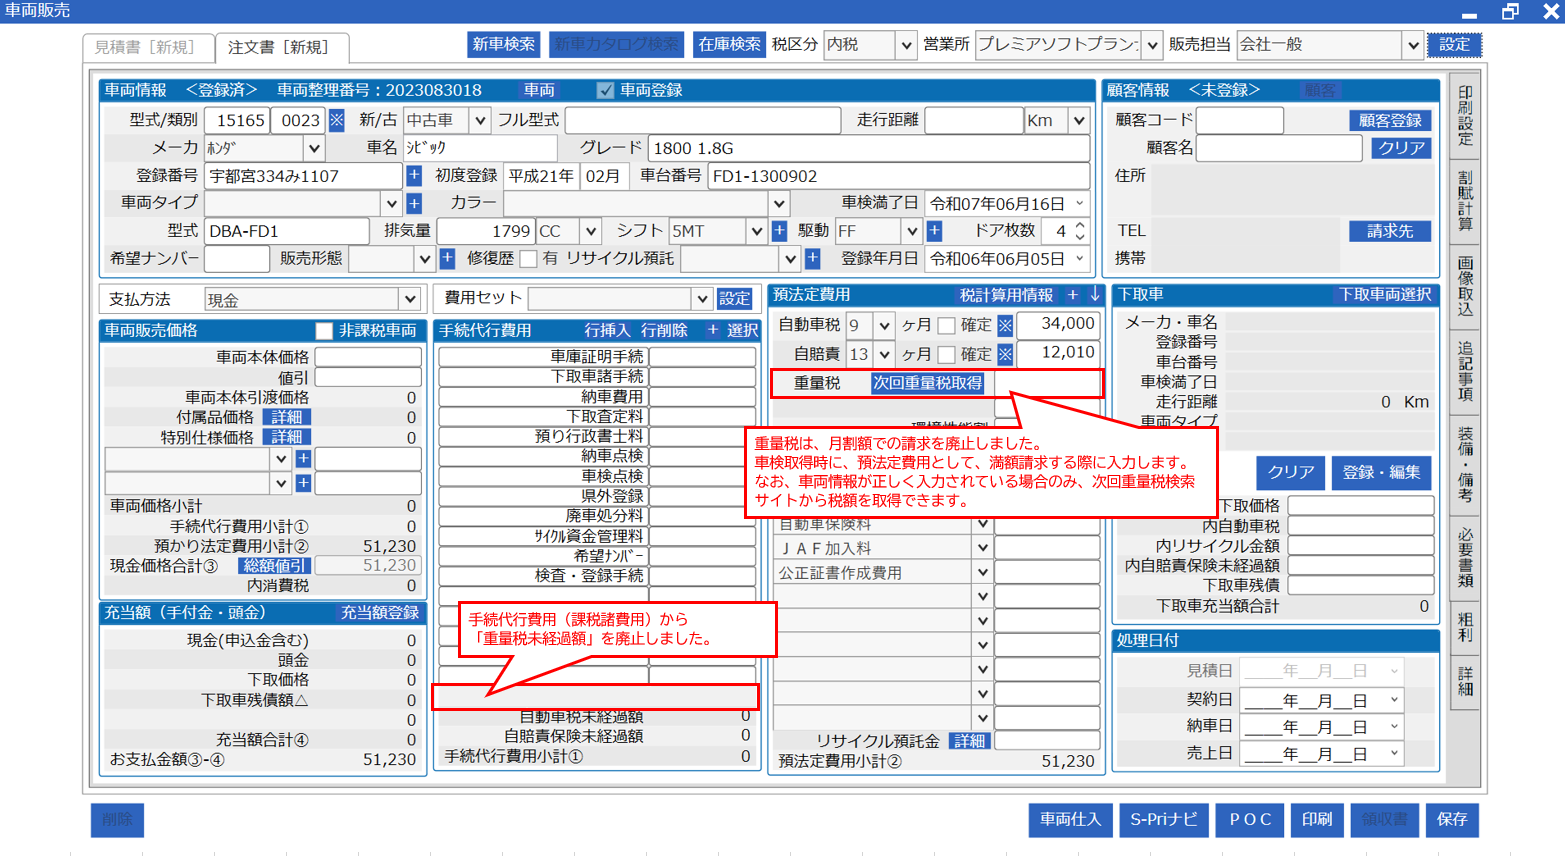The image size is (1565, 856).
Task: Click the 次回重量税取得 button
Action: tap(927, 383)
